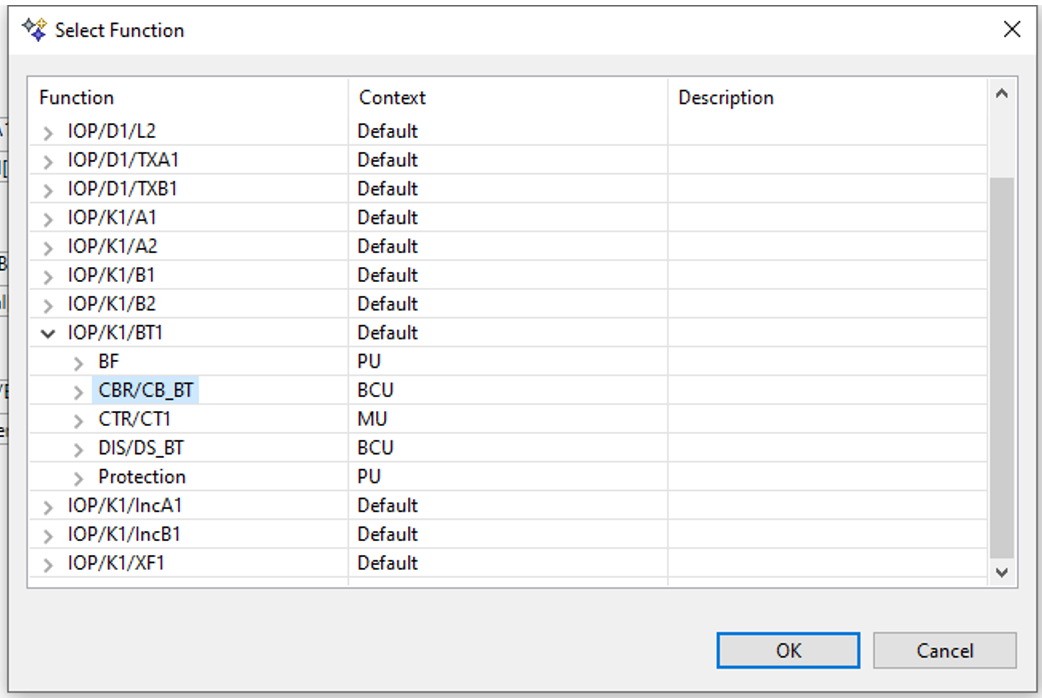
Task: Click the Function column header
Action: (77, 98)
